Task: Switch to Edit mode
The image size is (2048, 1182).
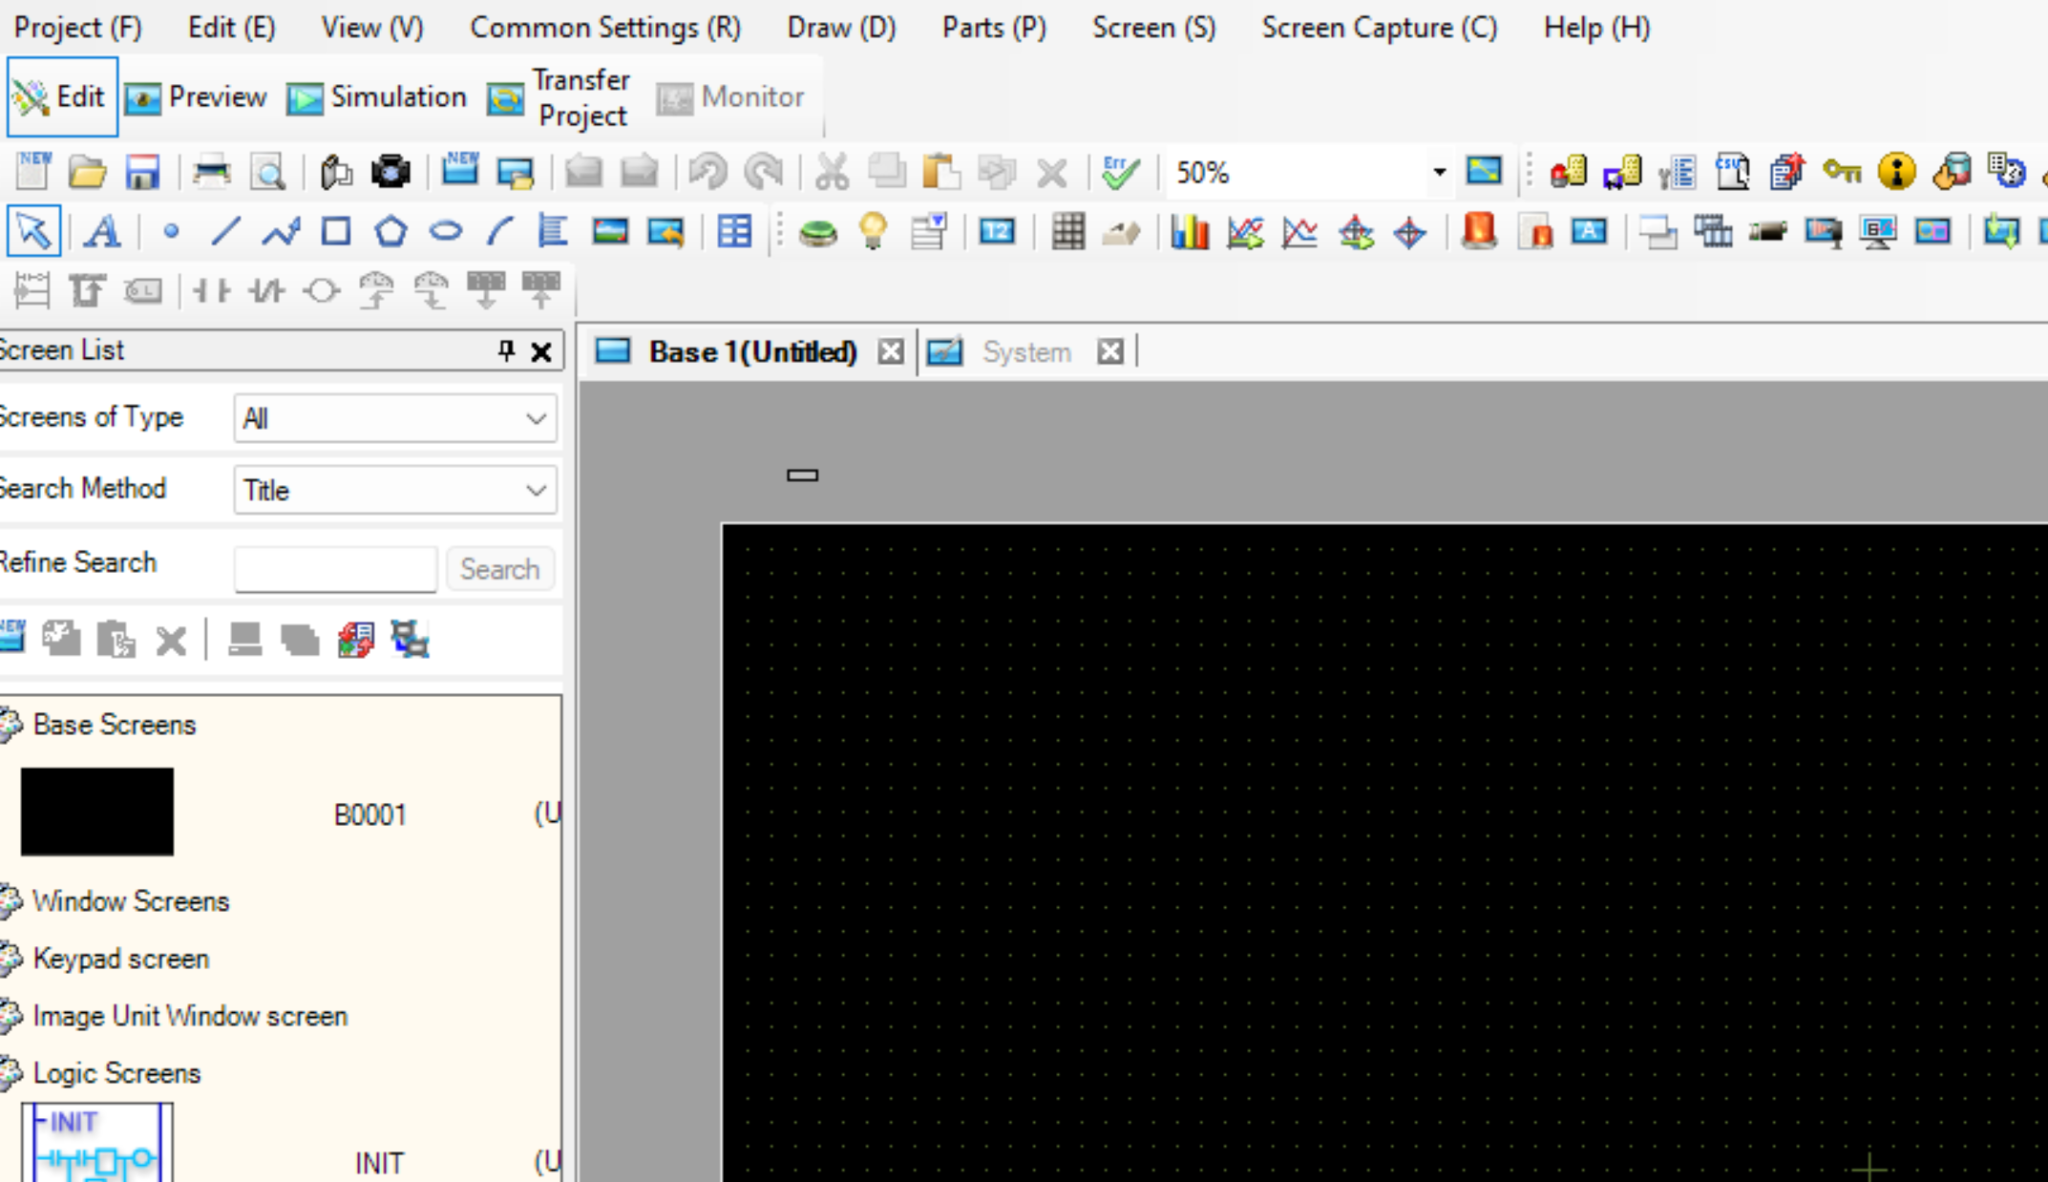Action: pos(62,97)
